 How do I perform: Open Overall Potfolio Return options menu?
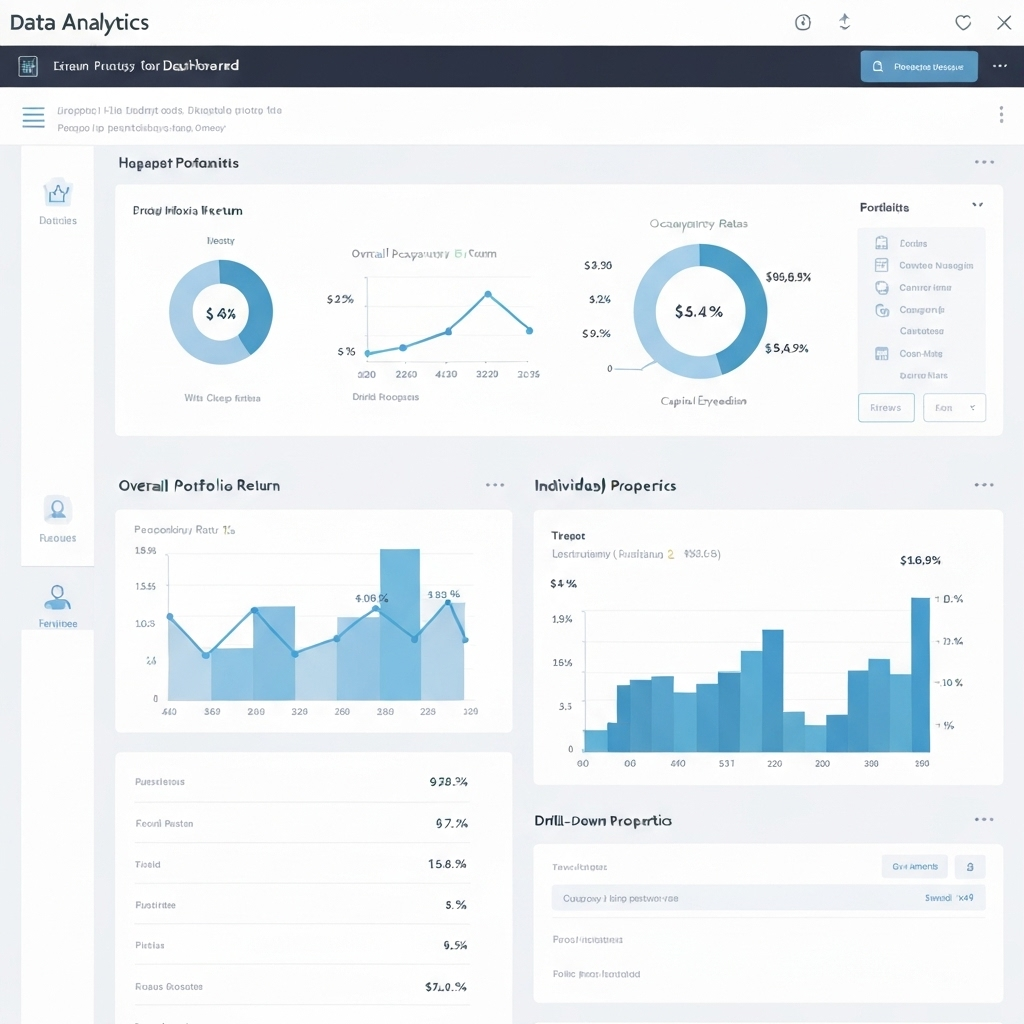(x=495, y=485)
